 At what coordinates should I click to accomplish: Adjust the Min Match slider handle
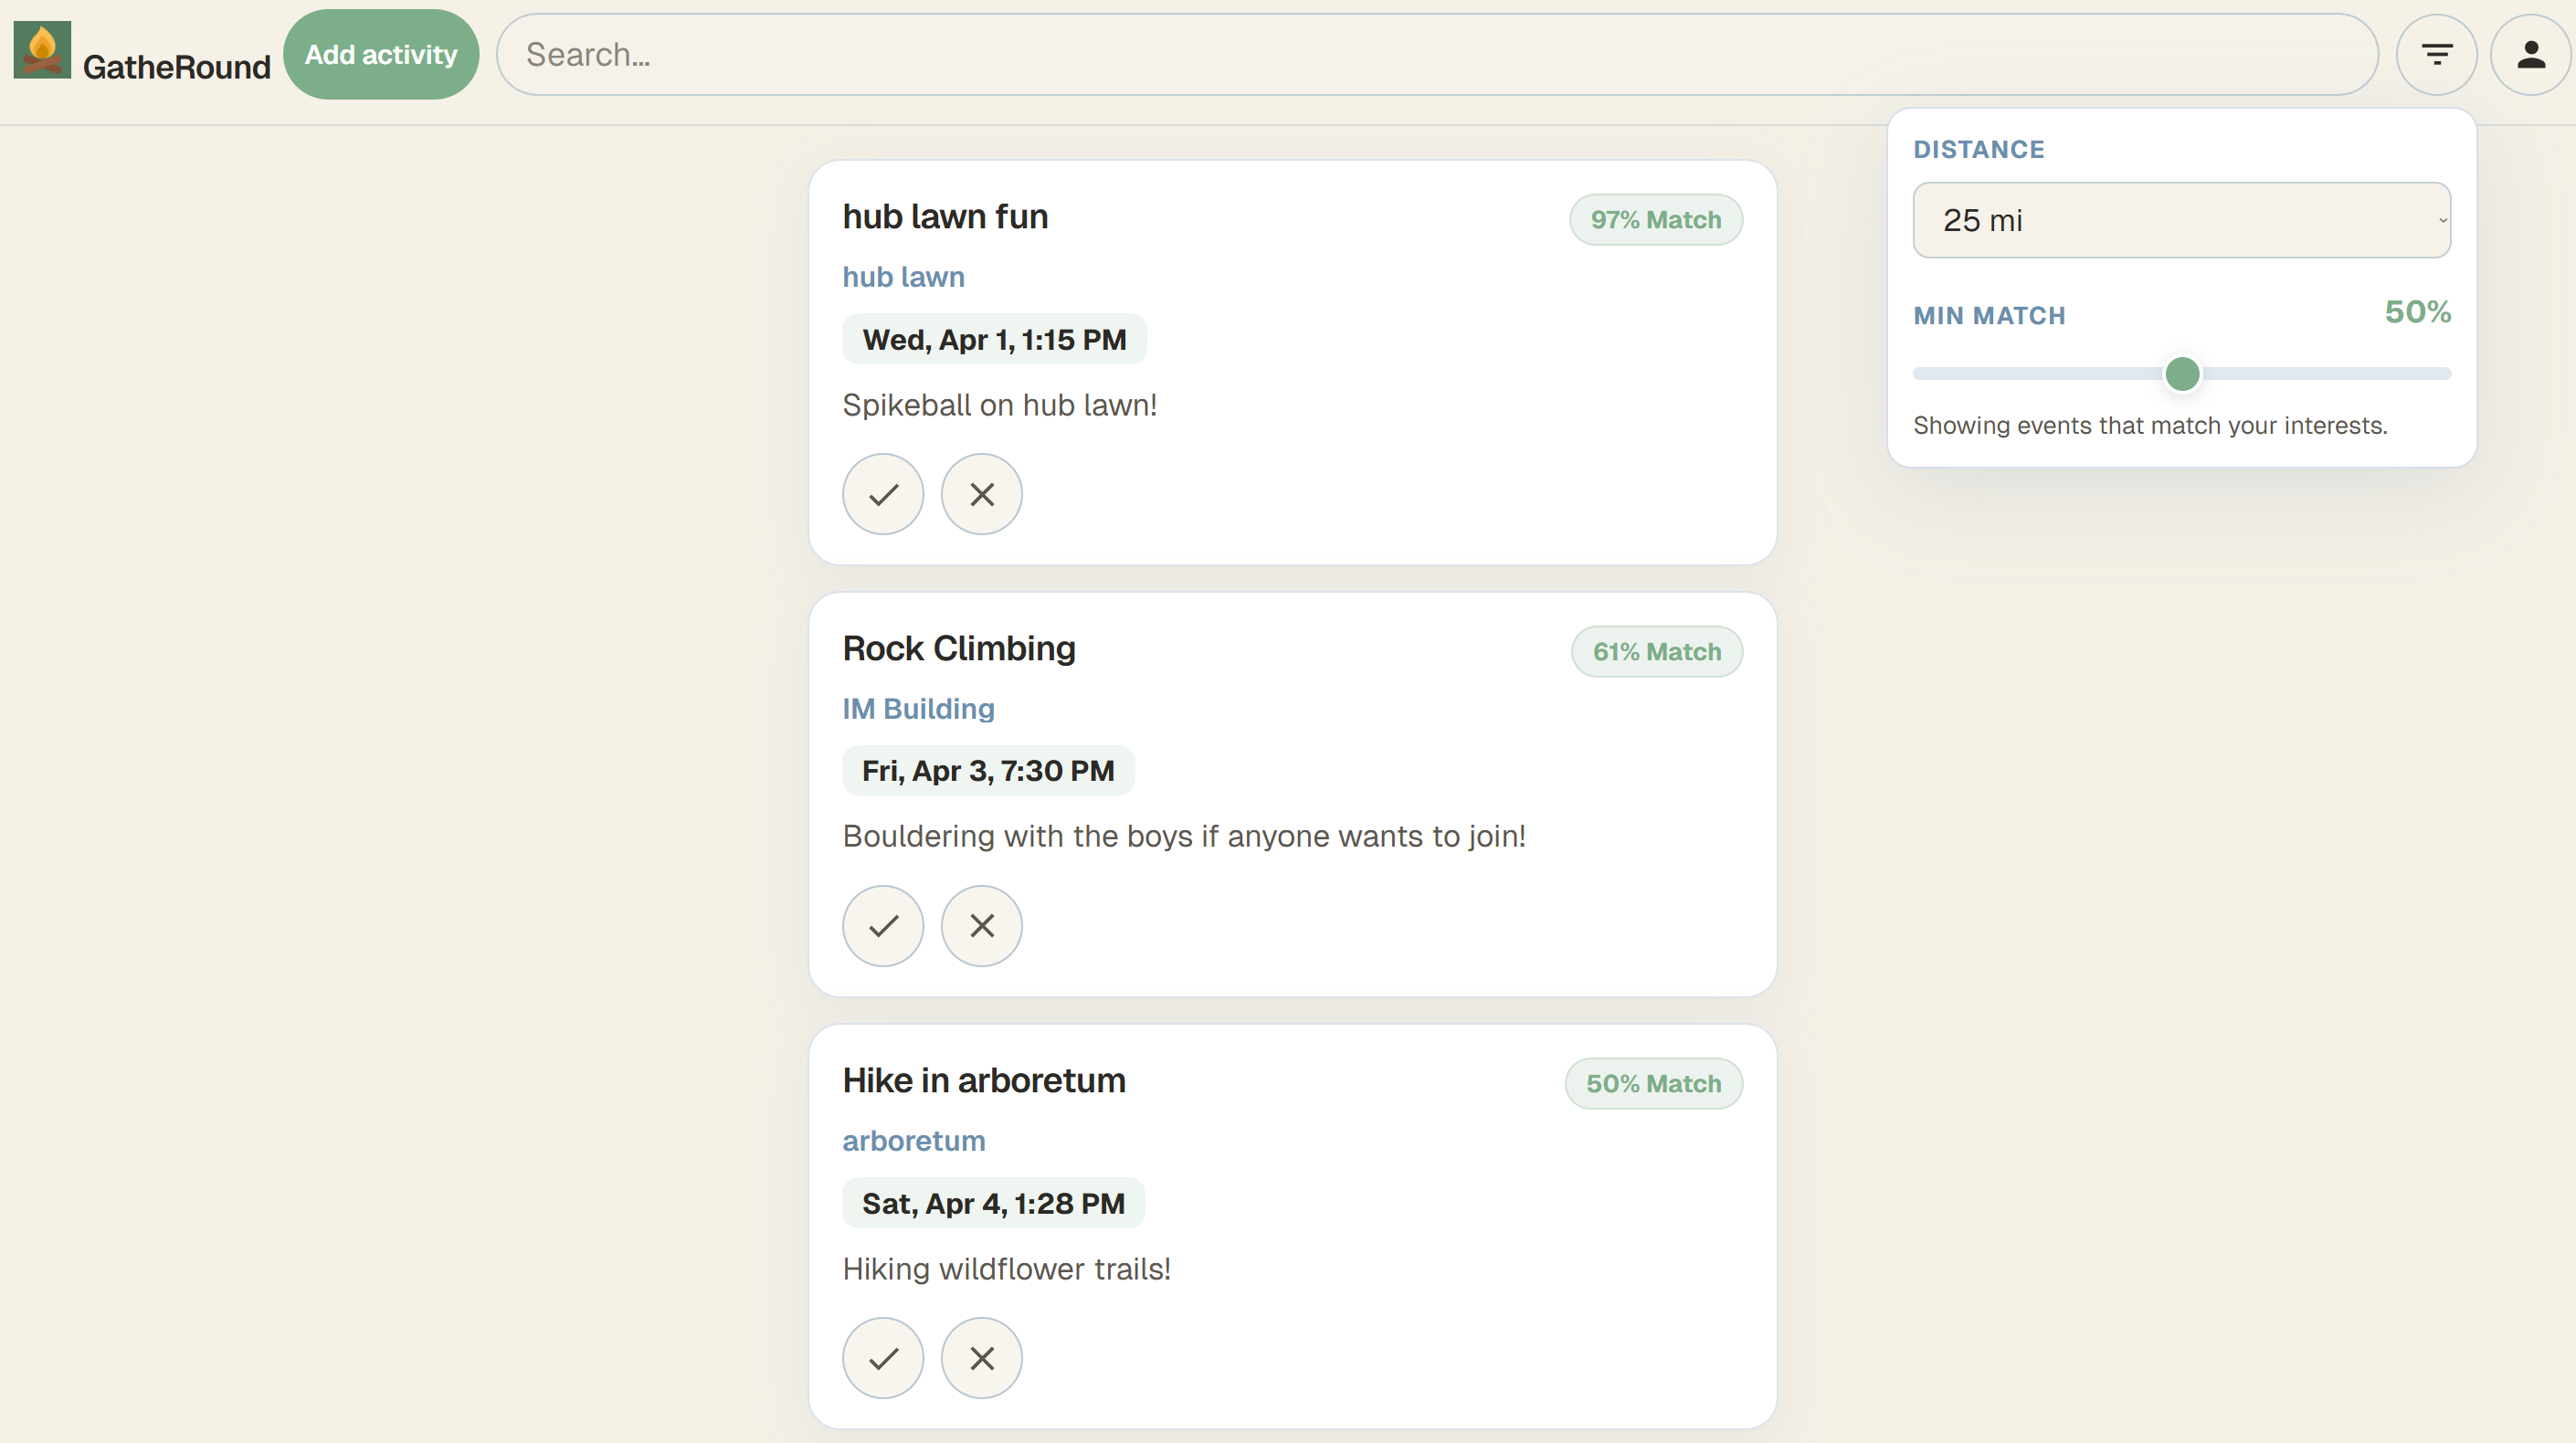click(2182, 374)
